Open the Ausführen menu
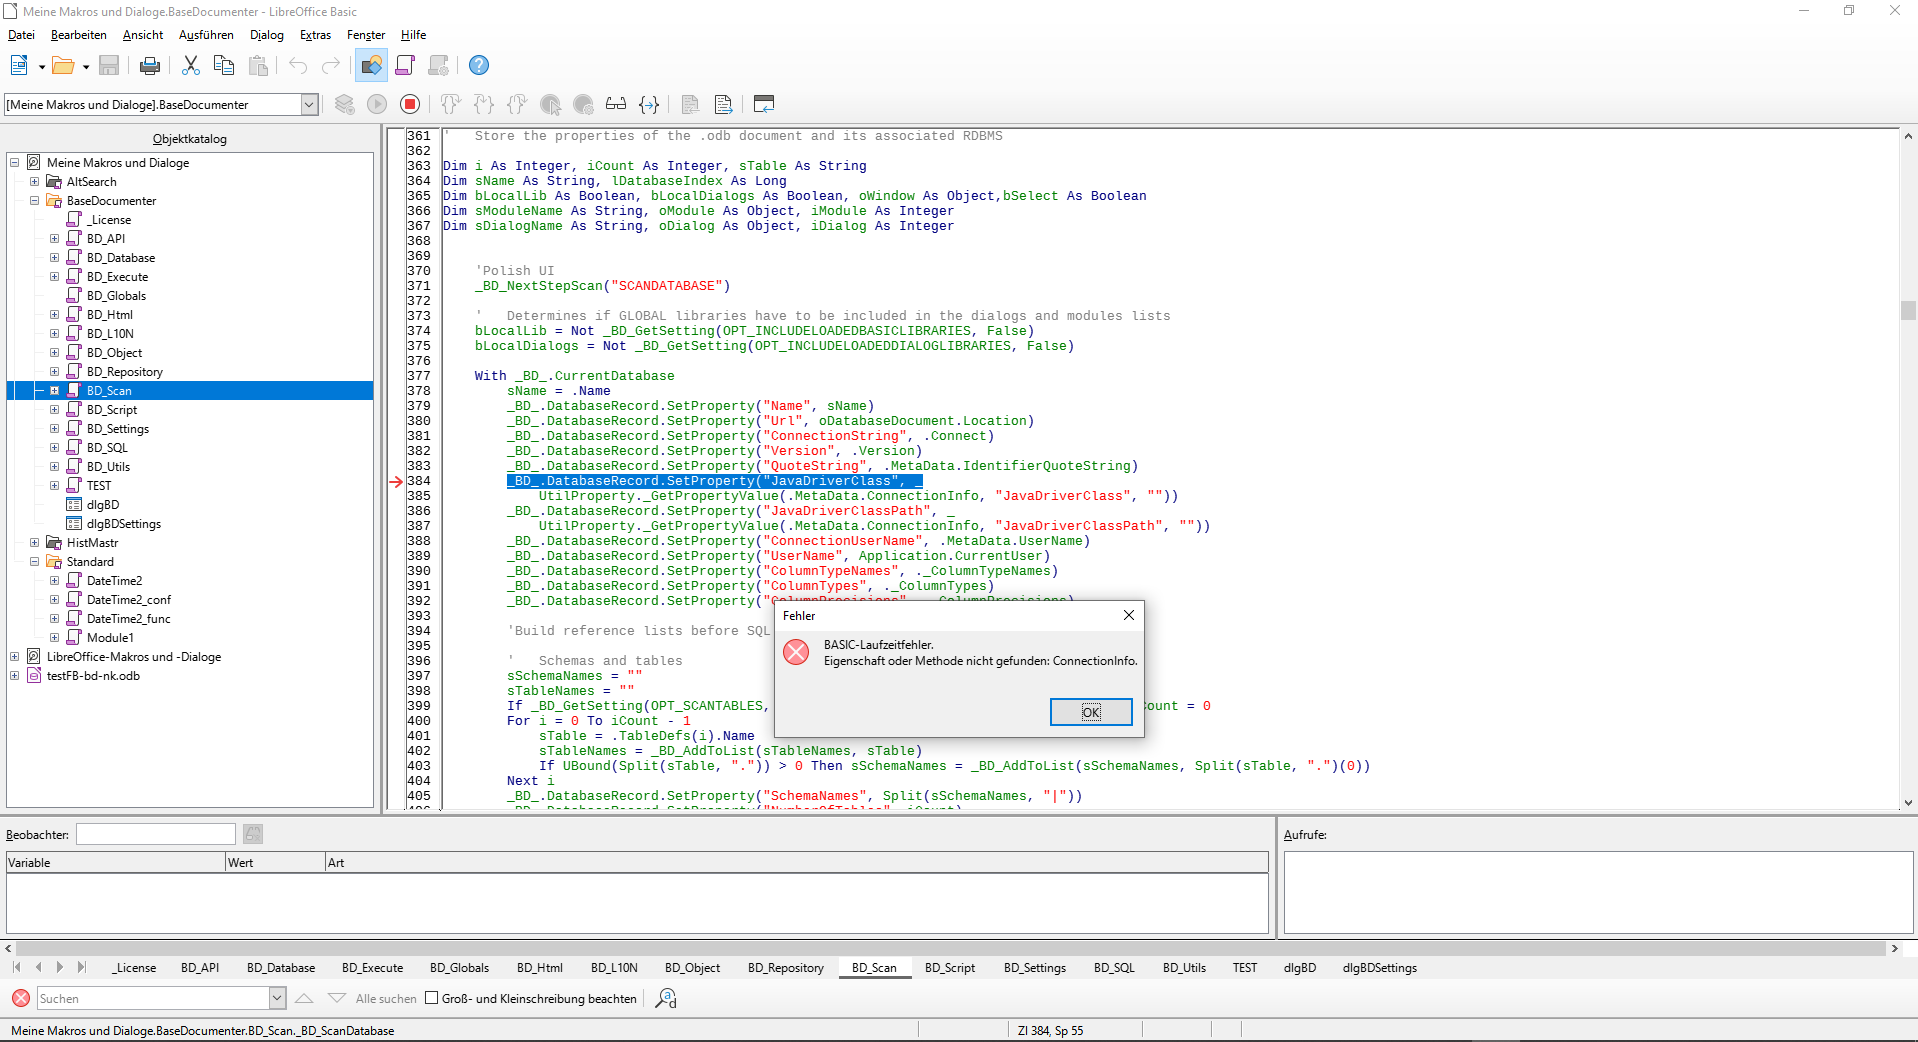 coord(206,35)
